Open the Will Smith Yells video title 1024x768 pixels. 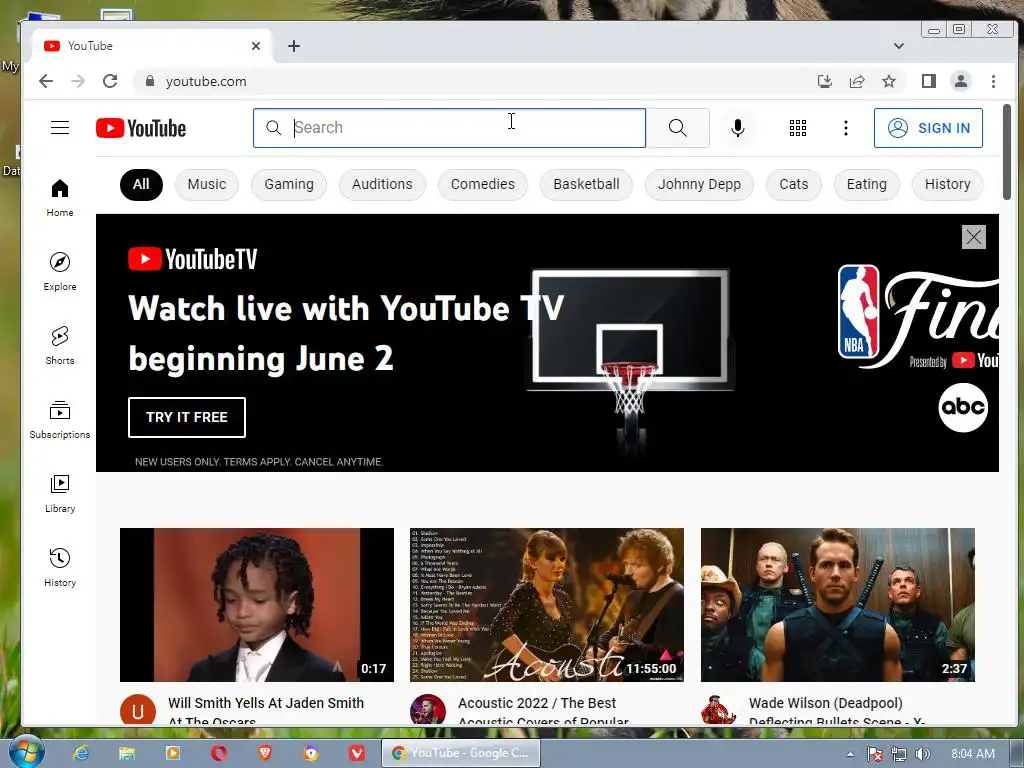[x=266, y=710]
